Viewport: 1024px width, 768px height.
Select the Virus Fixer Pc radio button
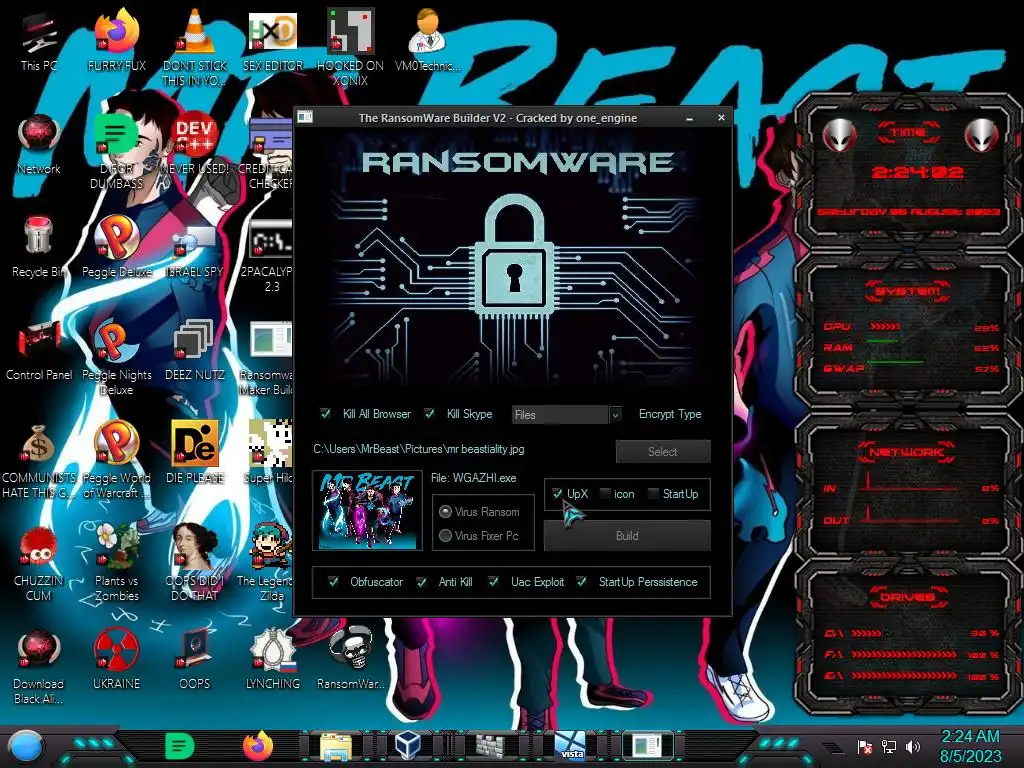point(445,536)
